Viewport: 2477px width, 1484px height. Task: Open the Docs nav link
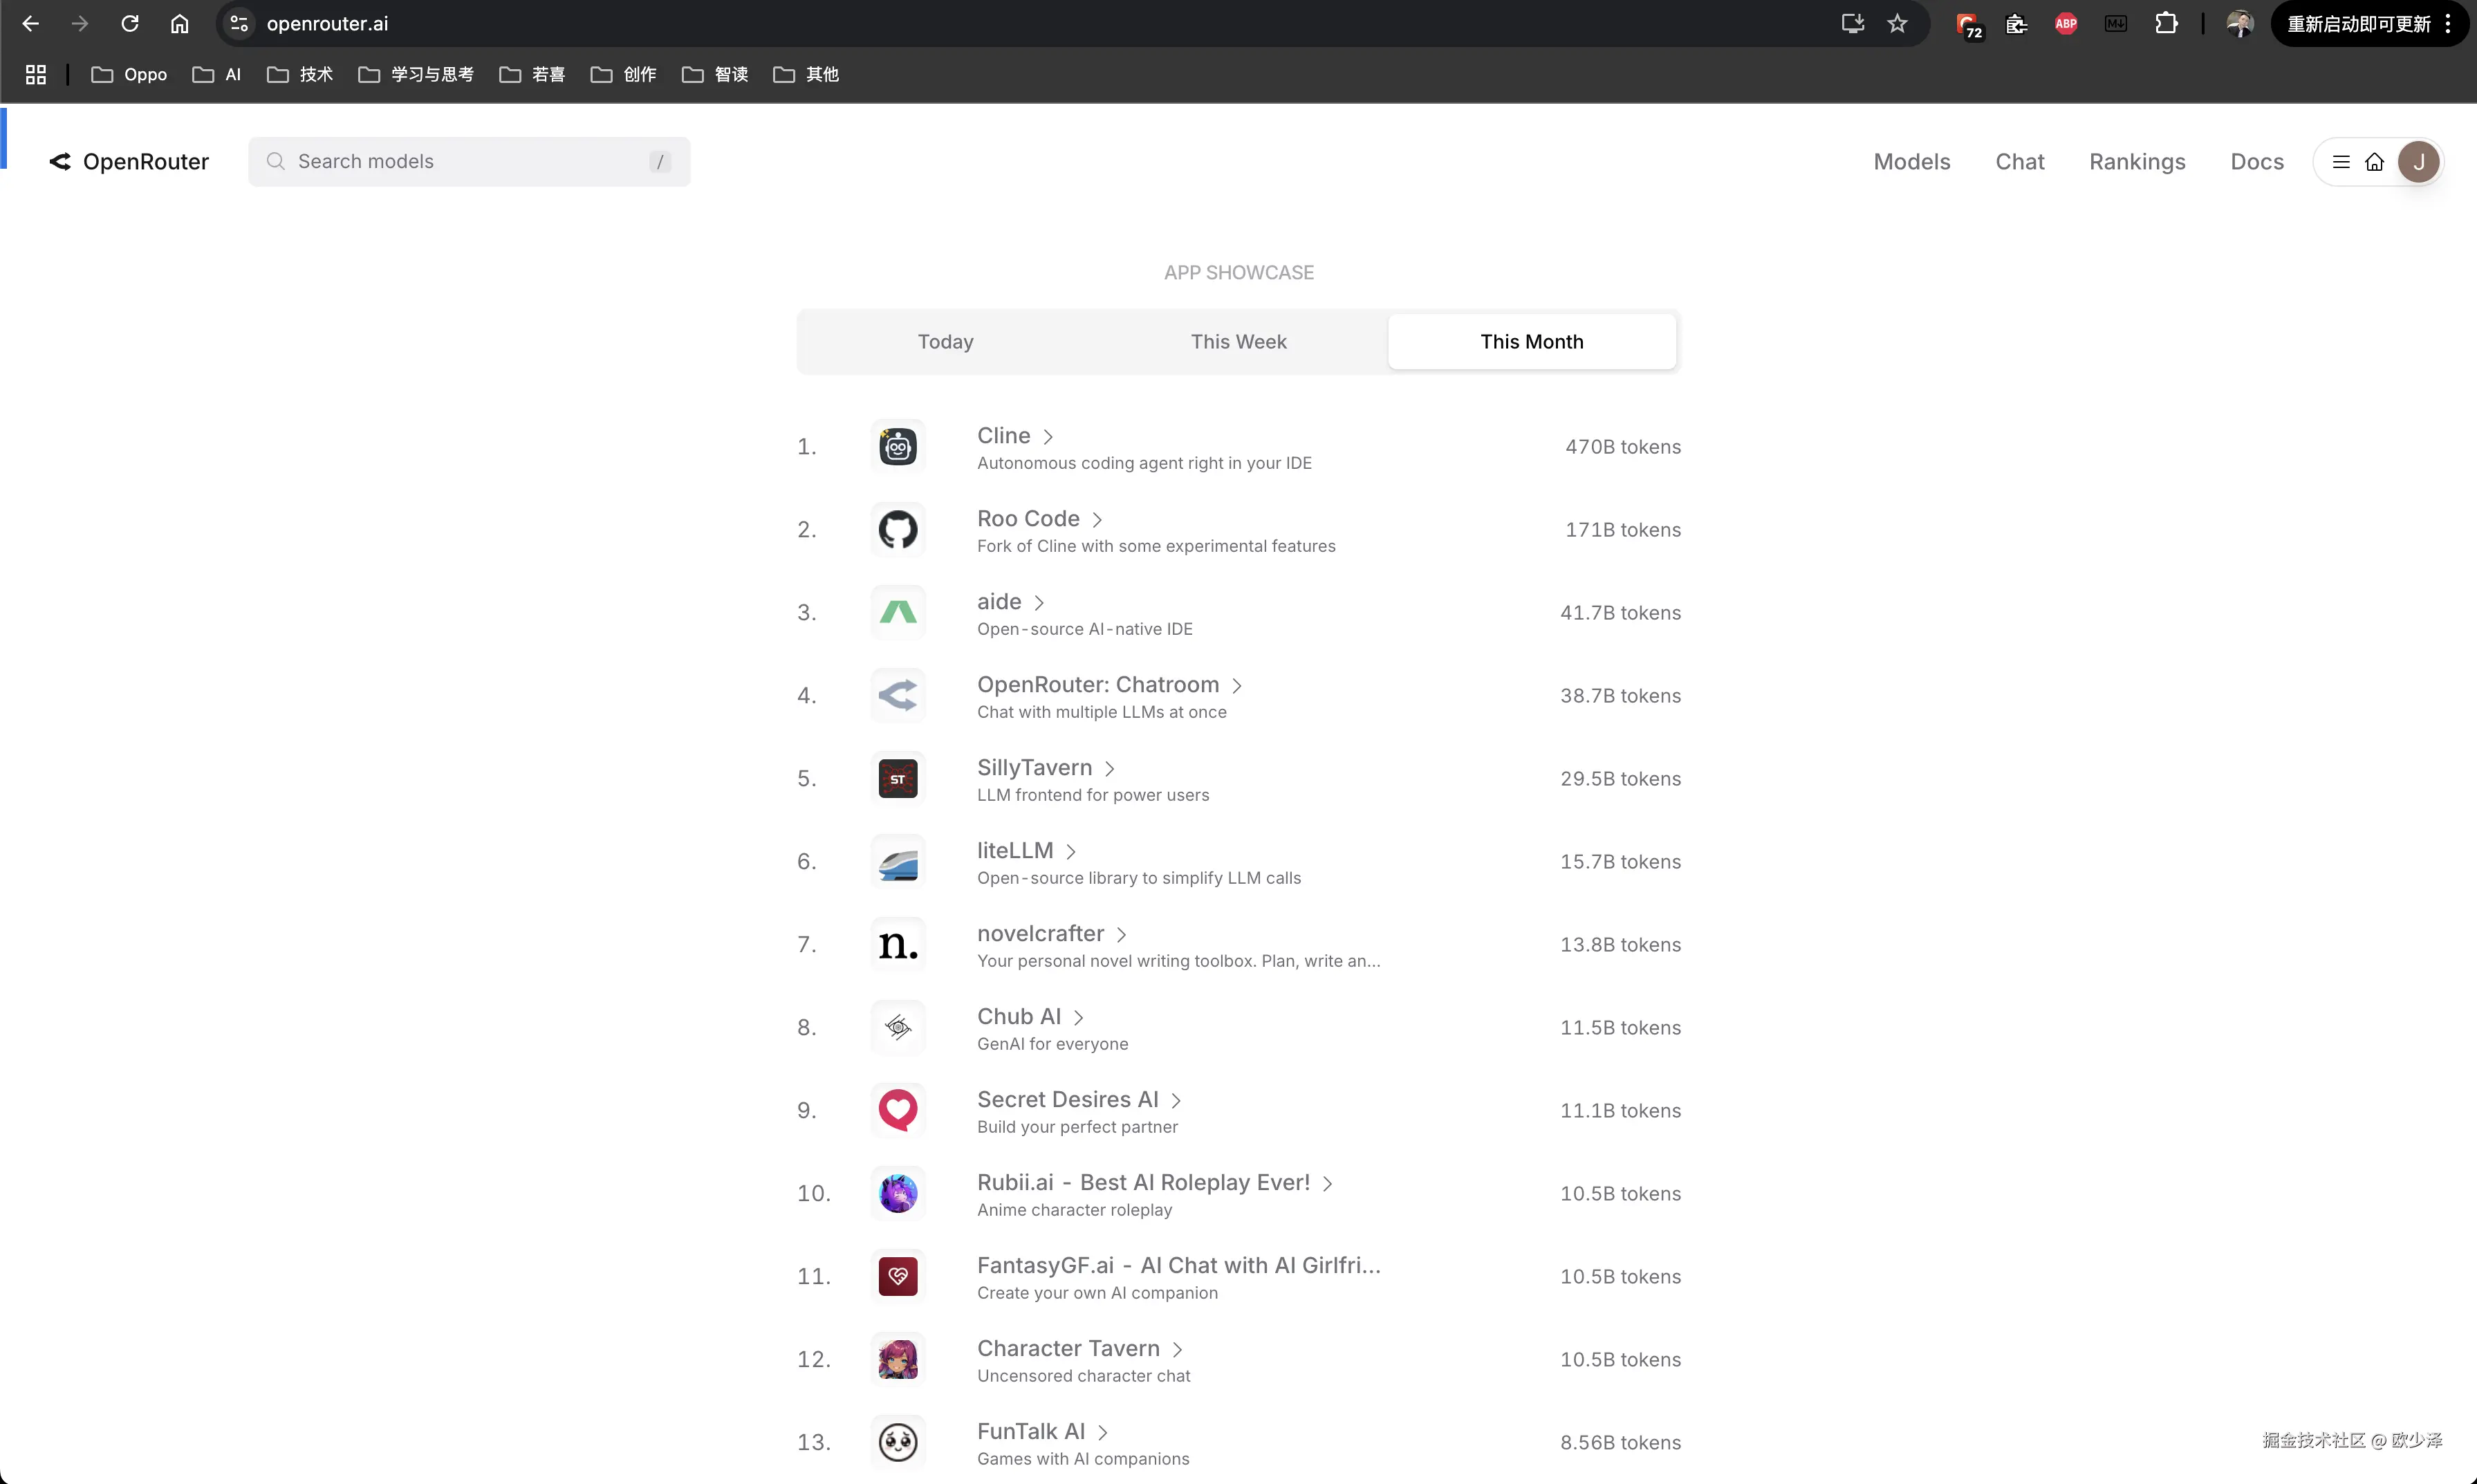tap(2256, 162)
